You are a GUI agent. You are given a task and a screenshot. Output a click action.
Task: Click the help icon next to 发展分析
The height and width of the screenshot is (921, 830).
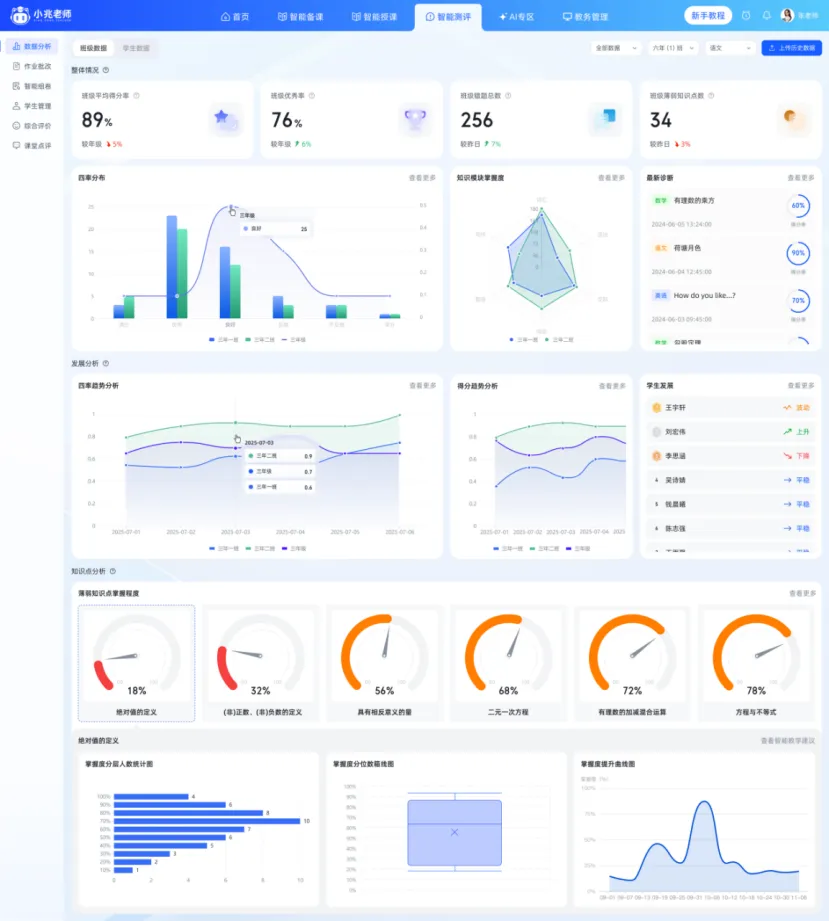point(106,364)
